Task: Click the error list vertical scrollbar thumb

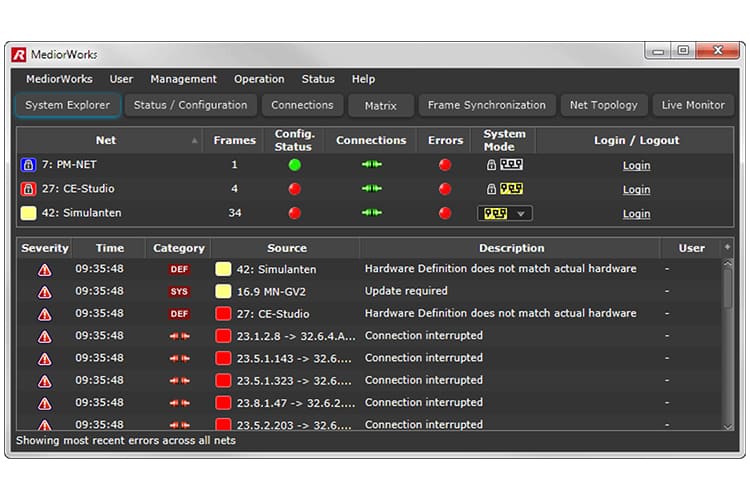Action: pos(728,289)
